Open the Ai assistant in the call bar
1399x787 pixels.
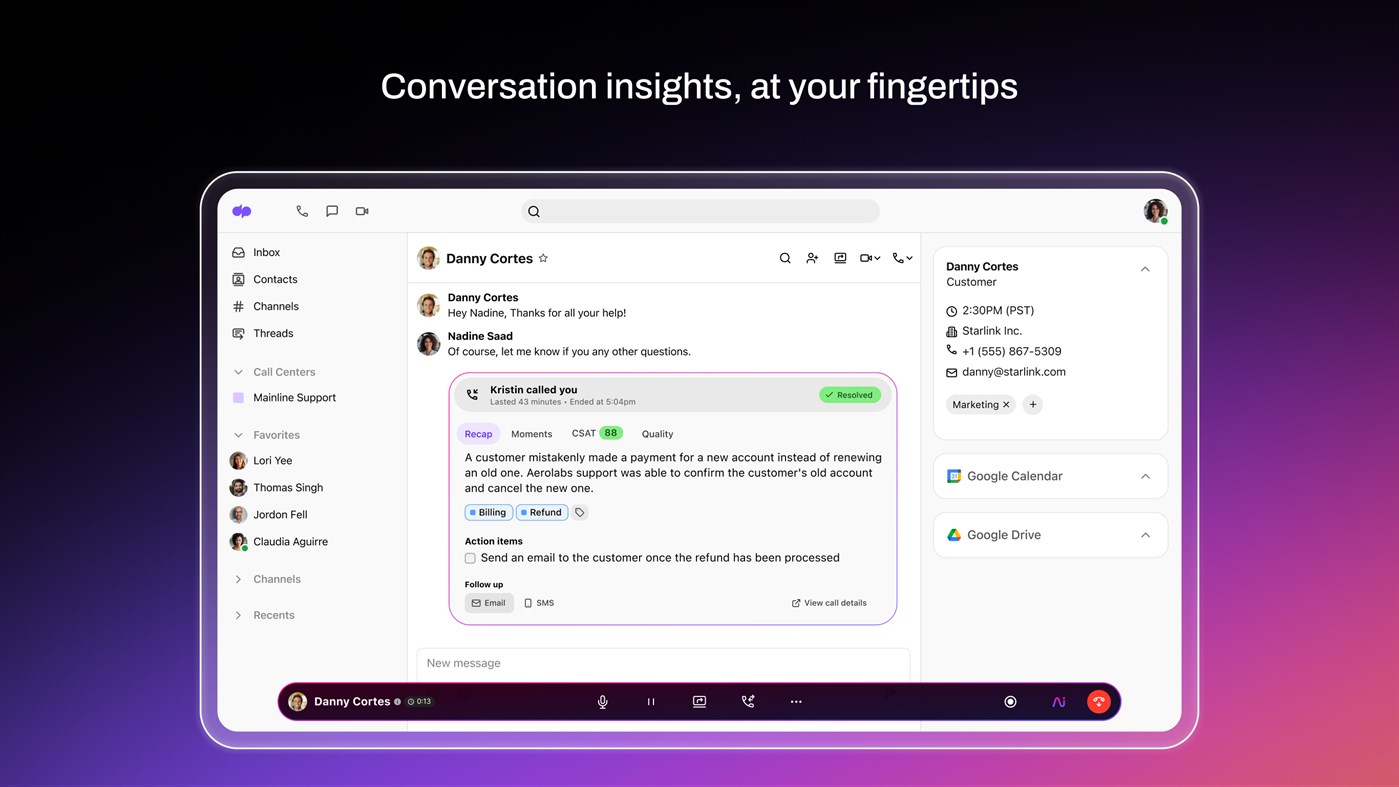pyautogui.click(x=1058, y=701)
